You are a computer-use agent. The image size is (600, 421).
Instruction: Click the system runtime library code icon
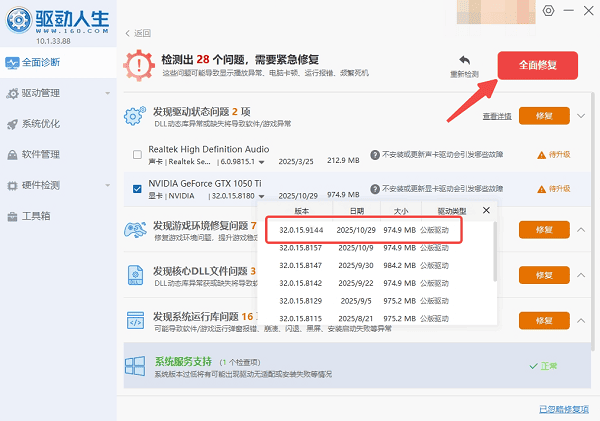pos(135,320)
